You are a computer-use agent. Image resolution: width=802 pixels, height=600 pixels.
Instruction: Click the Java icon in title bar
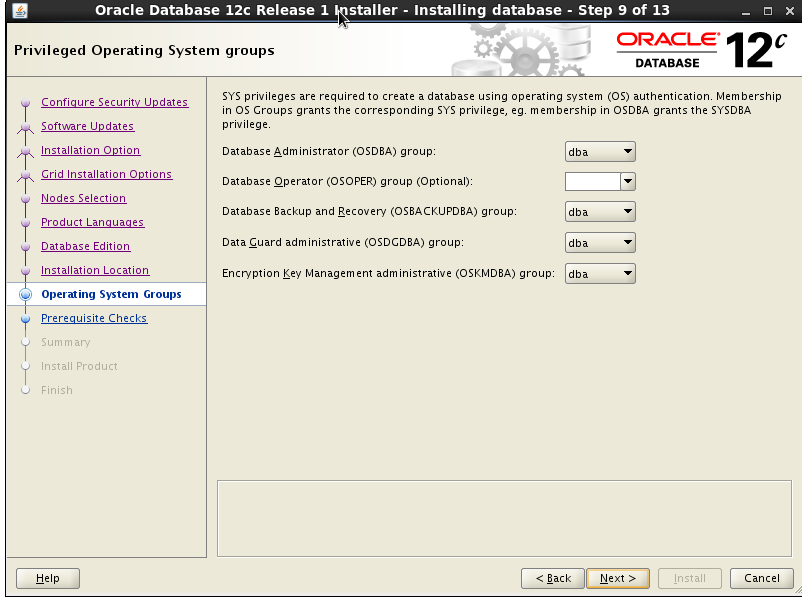pos(19,10)
